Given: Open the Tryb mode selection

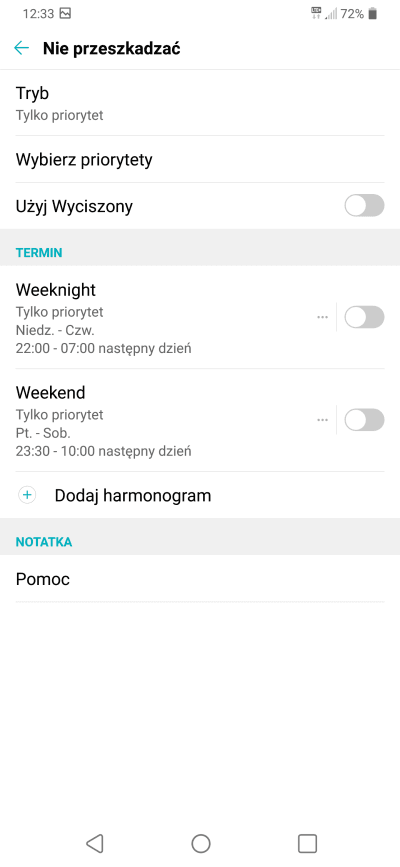Looking at the screenshot, I should (x=200, y=103).
